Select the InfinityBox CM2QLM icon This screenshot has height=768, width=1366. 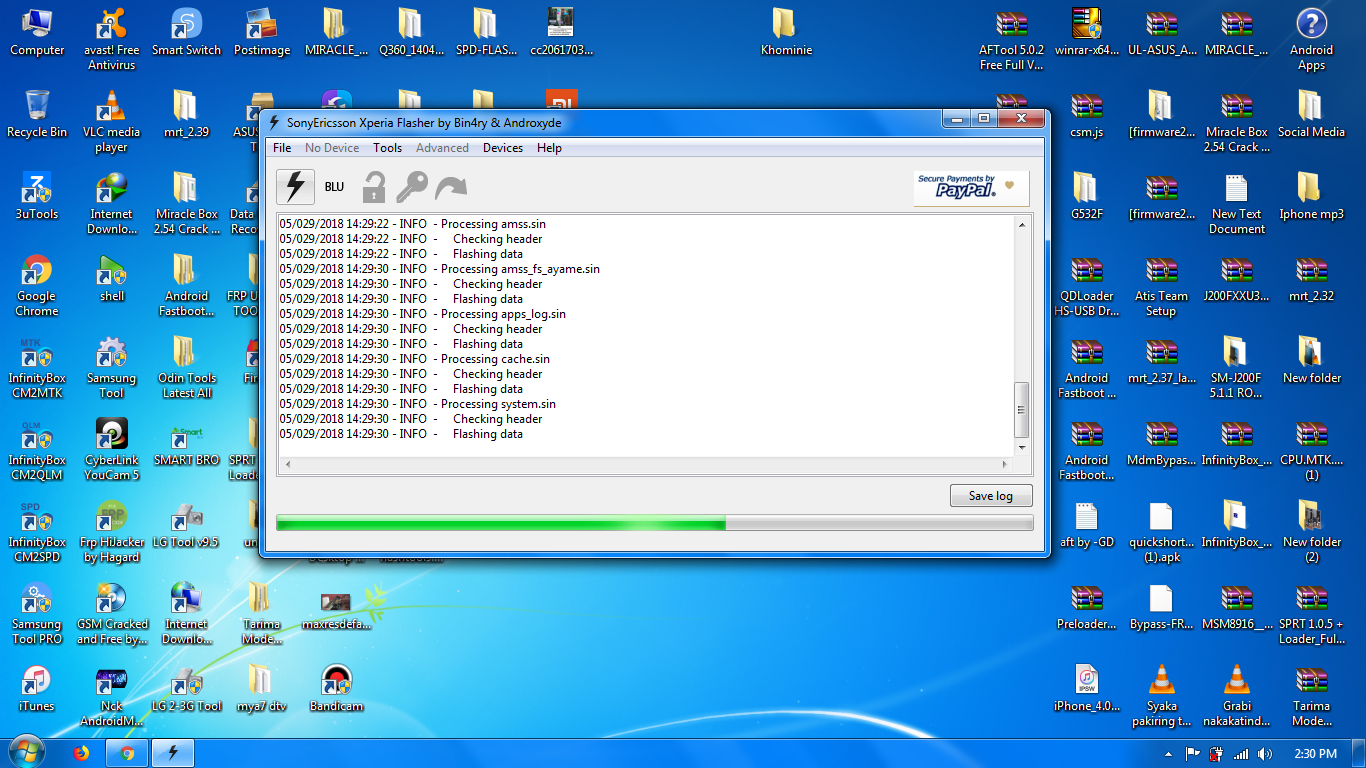click(37, 449)
